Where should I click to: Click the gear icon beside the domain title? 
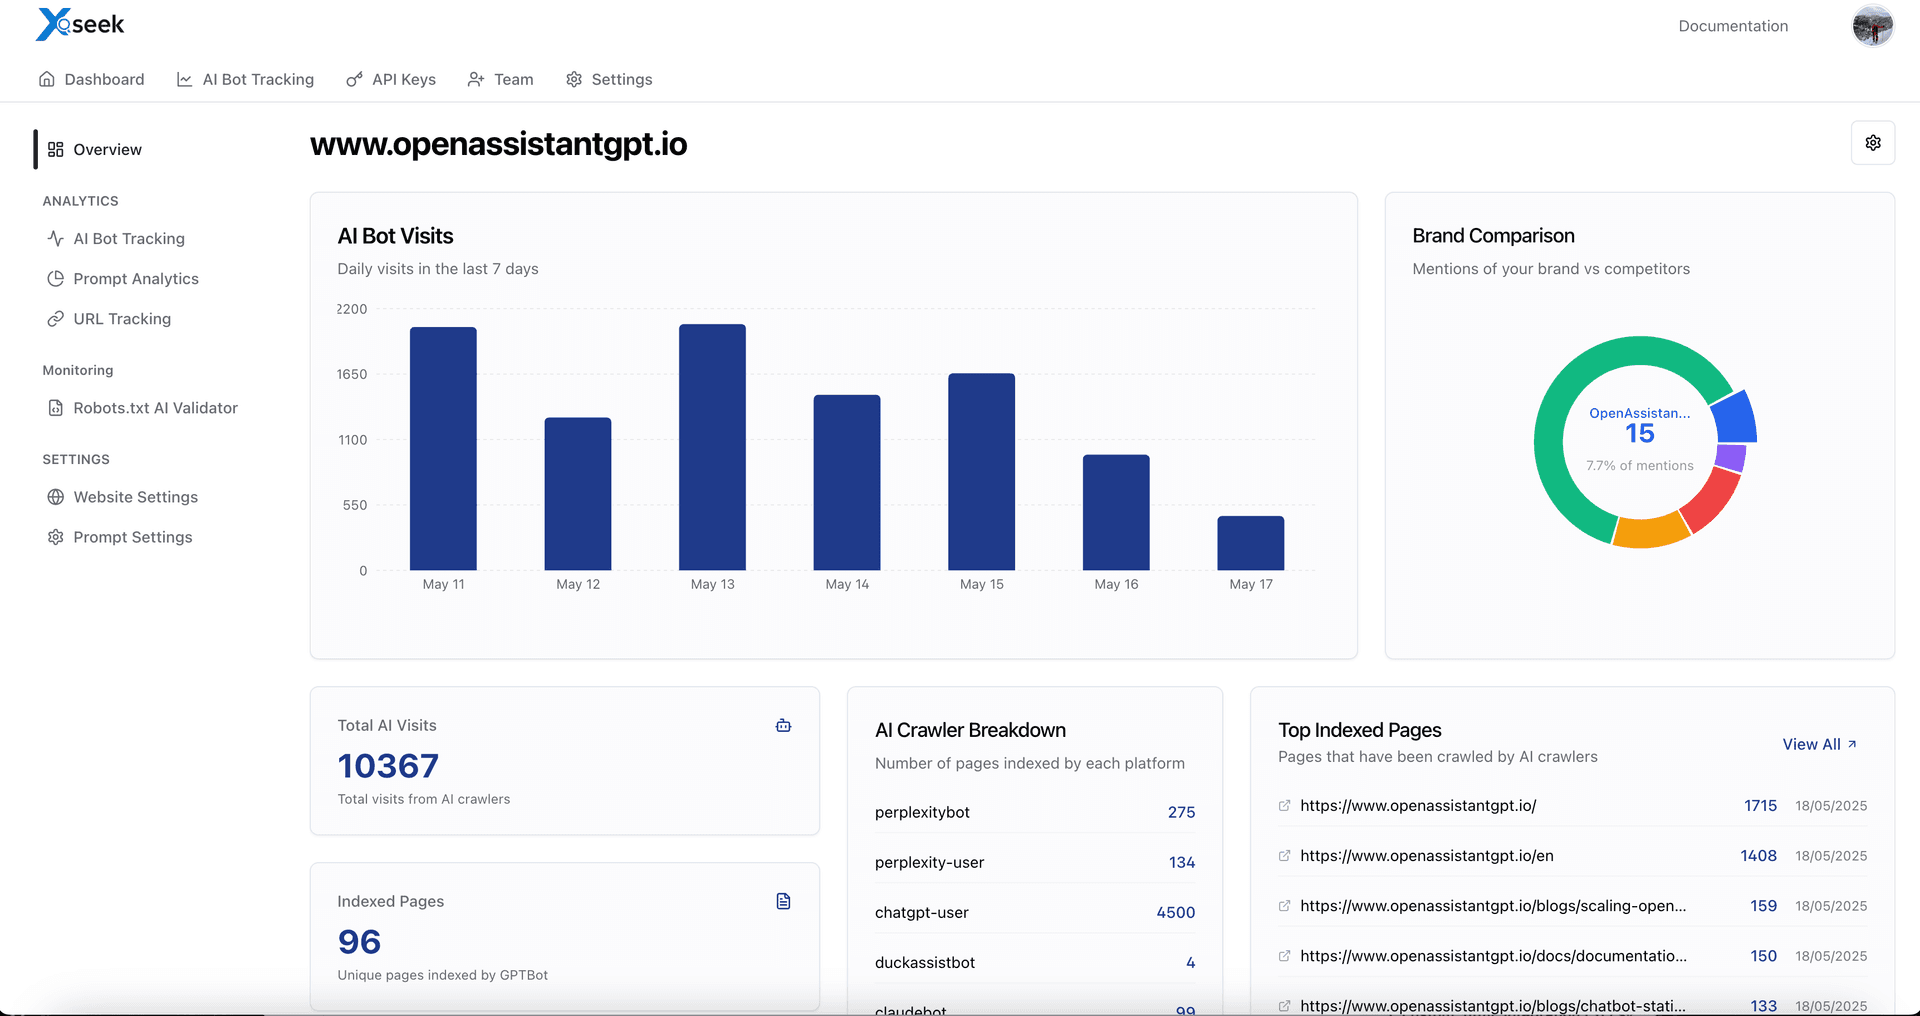pos(1872,143)
